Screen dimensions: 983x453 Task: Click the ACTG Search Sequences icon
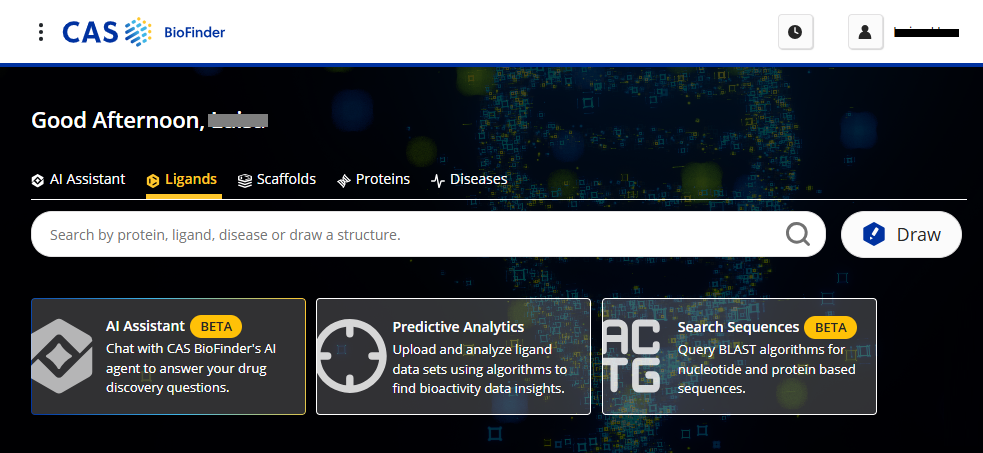coord(633,356)
